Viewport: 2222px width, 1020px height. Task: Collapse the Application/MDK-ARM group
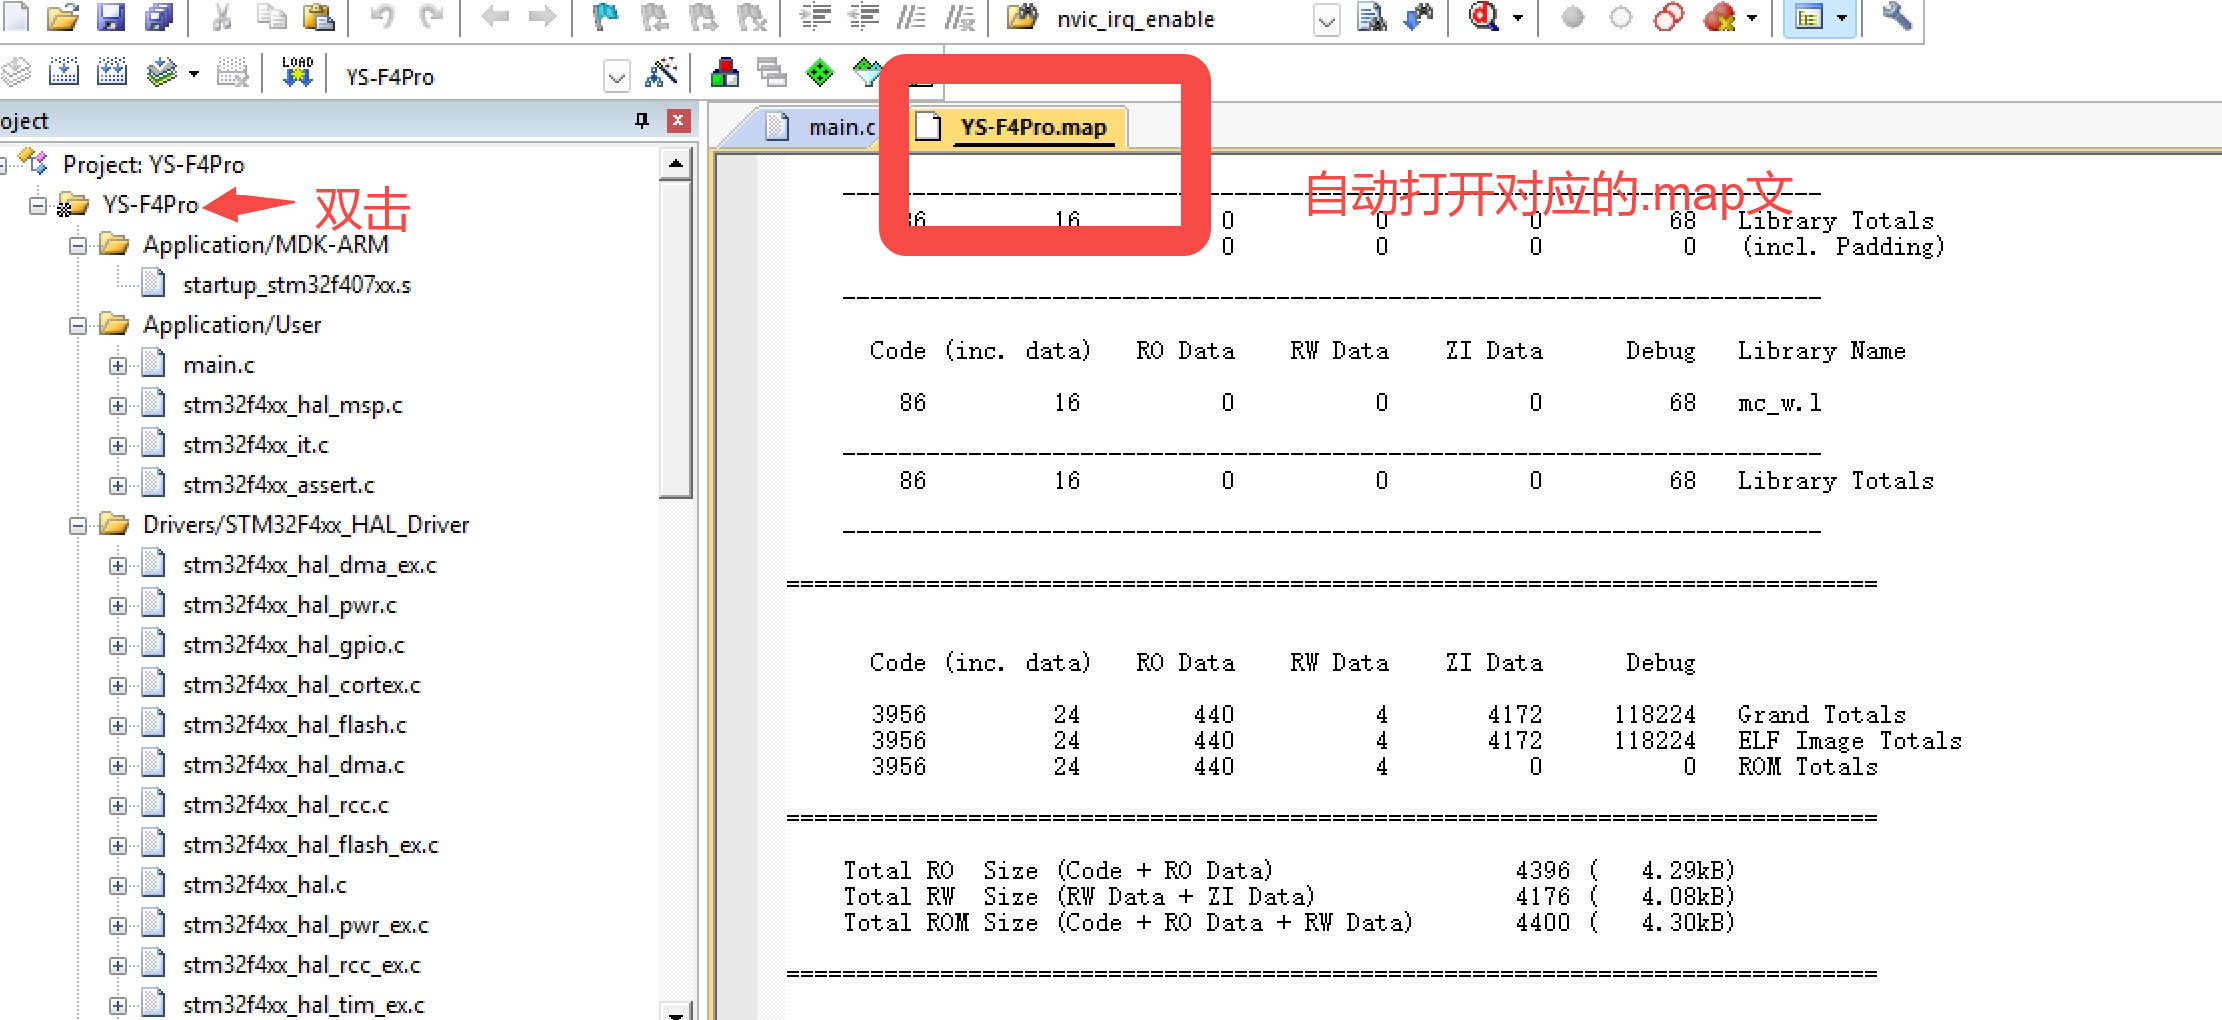(x=79, y=245)
